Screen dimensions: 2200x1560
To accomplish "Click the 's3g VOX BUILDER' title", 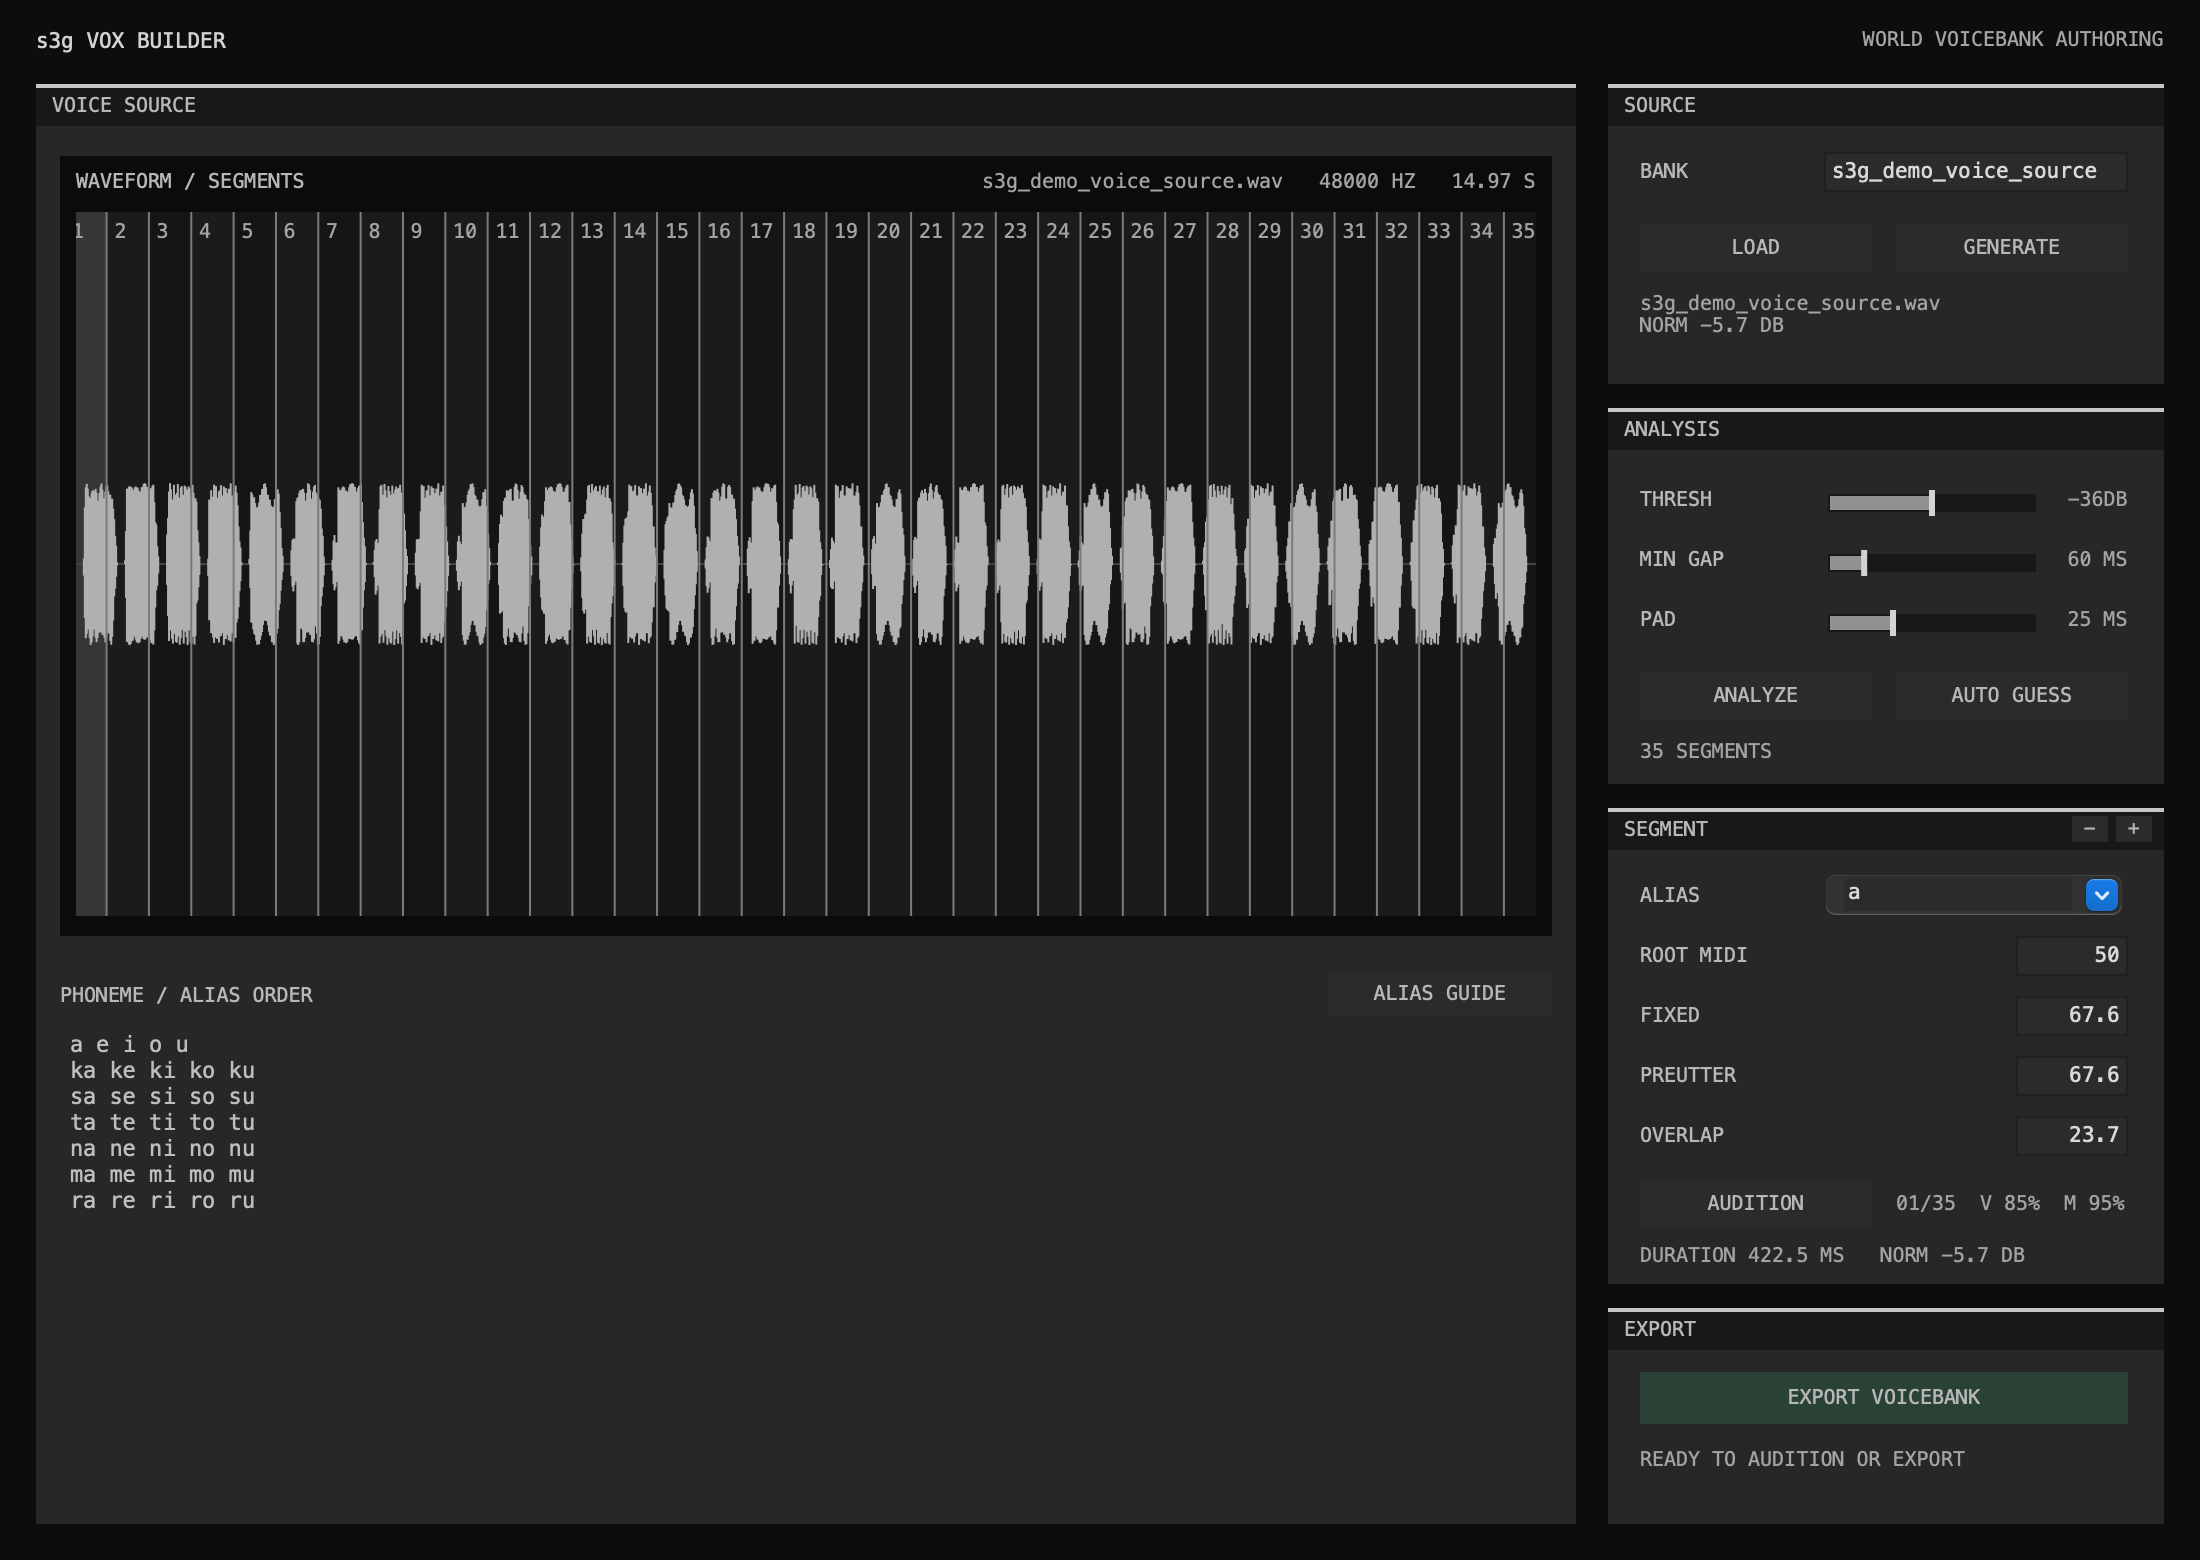I will [131, 41].
